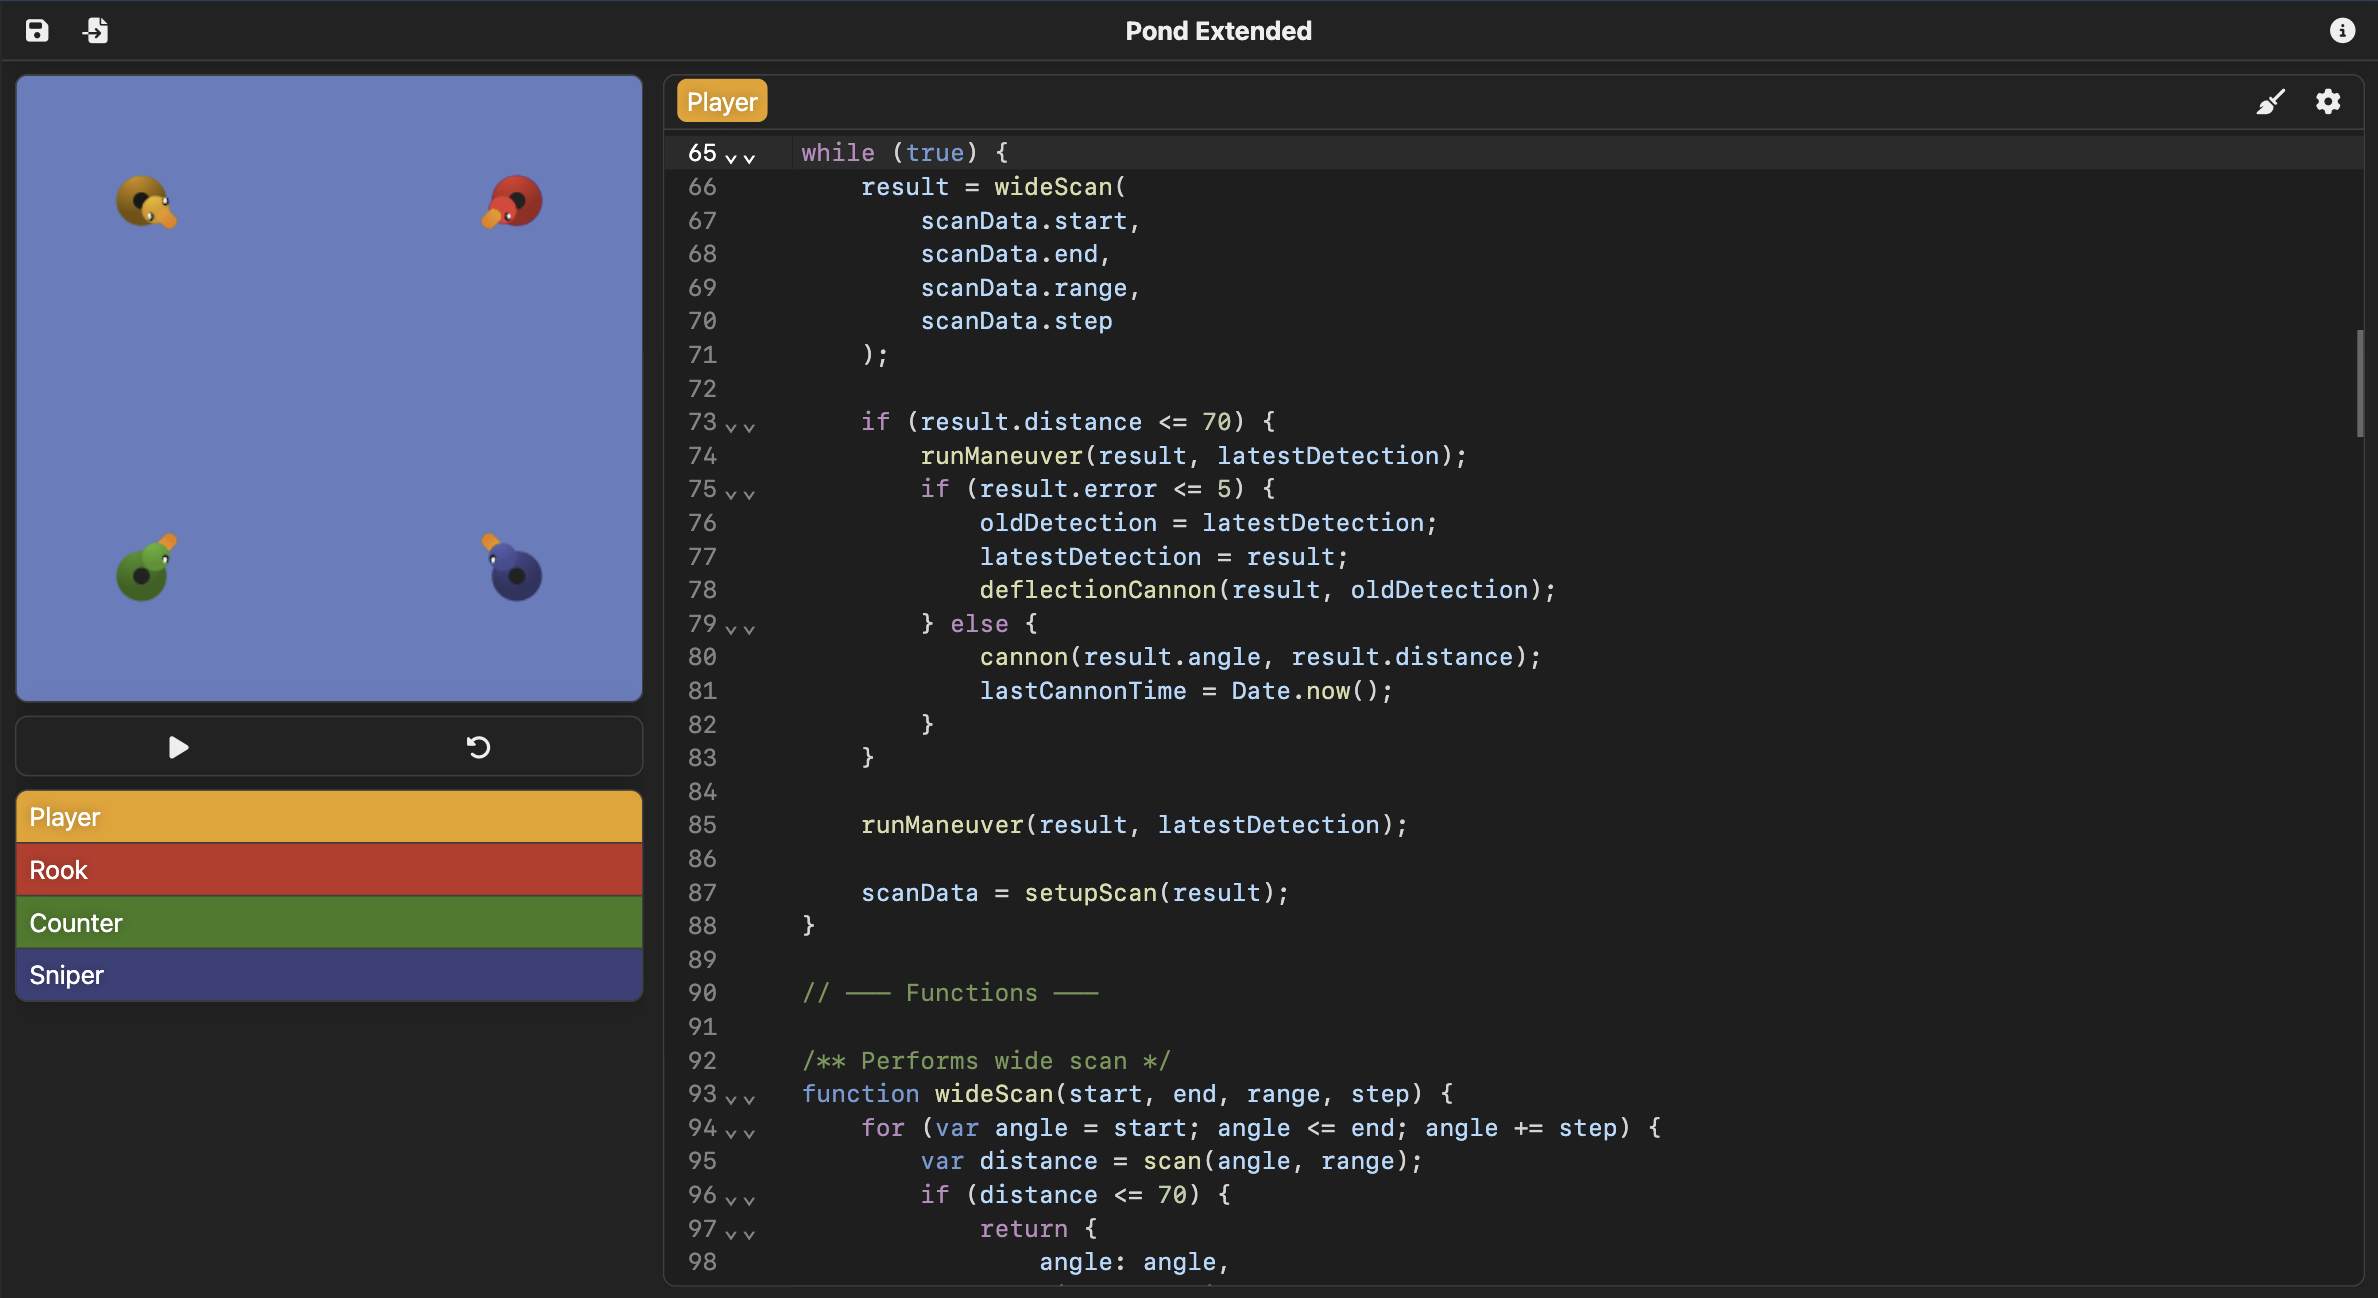
Task: Click the green Counter duck in pond
Action: [146, 568]
